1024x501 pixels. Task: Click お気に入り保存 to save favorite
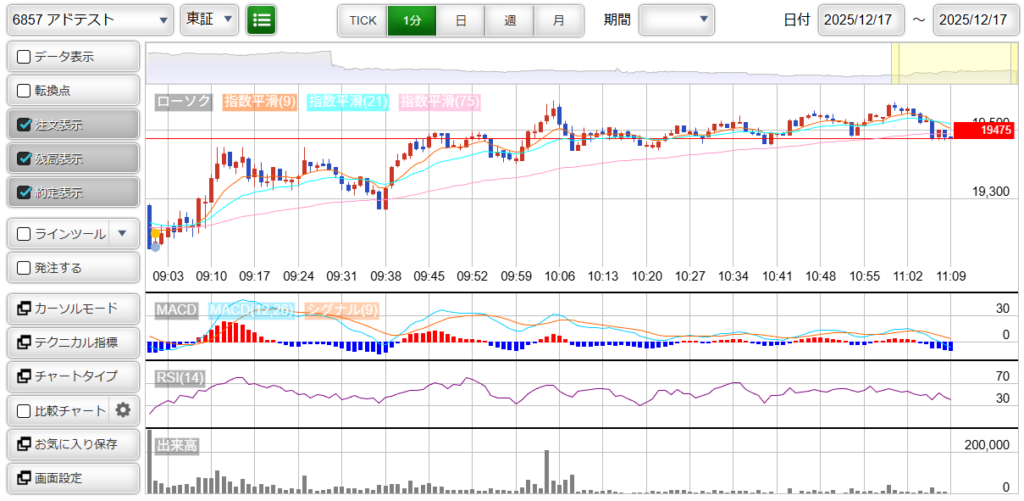tap(72, 444)
